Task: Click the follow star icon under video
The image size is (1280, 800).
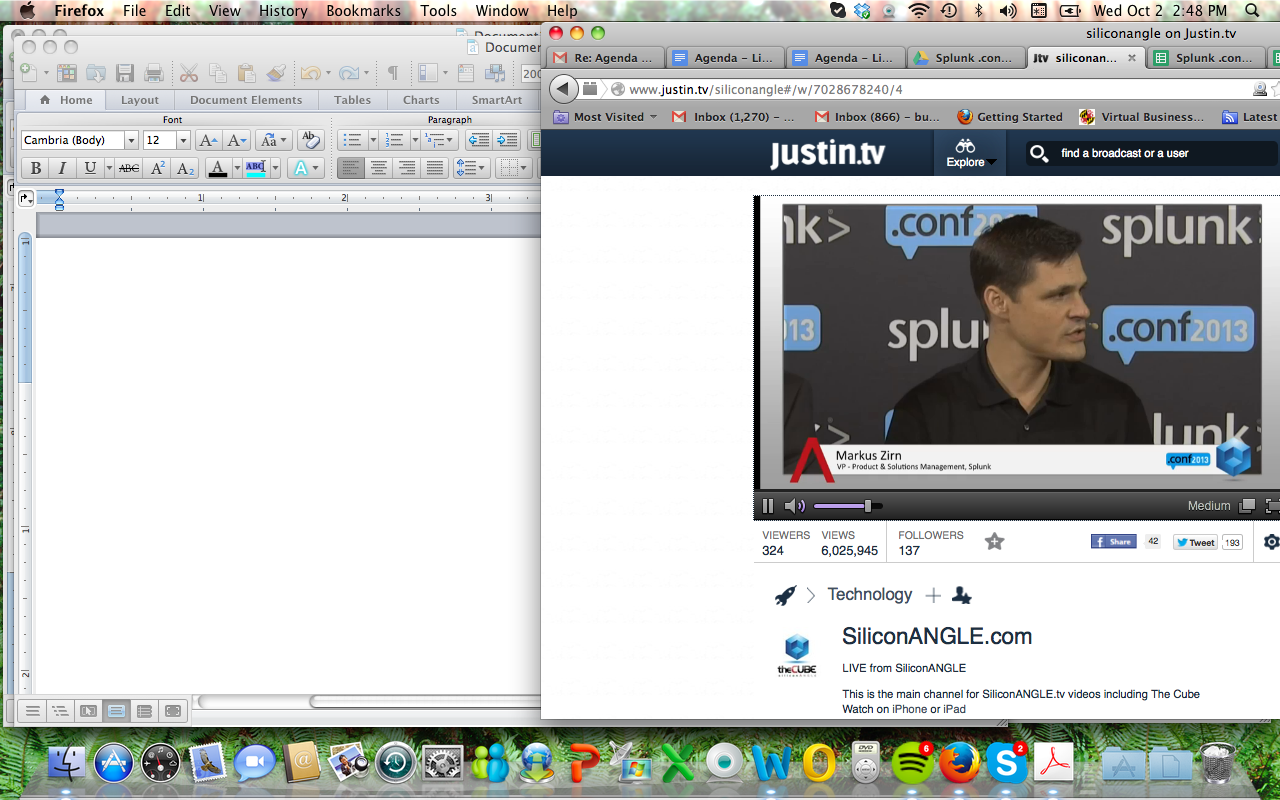Action: (x=994, y=541)
